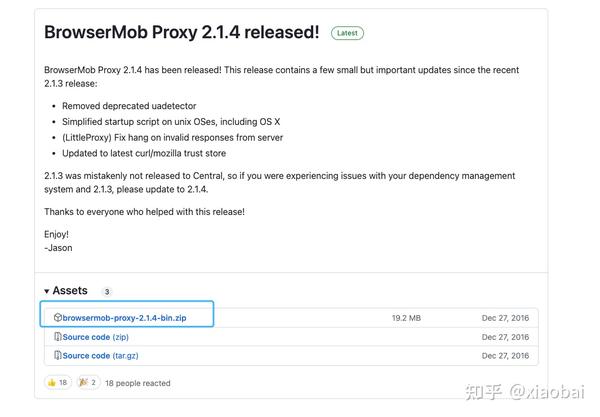The width and height of the screenshot is (600, 417).
Task: Click the 19.2 MB file size
Action: (x=406, y=318)
